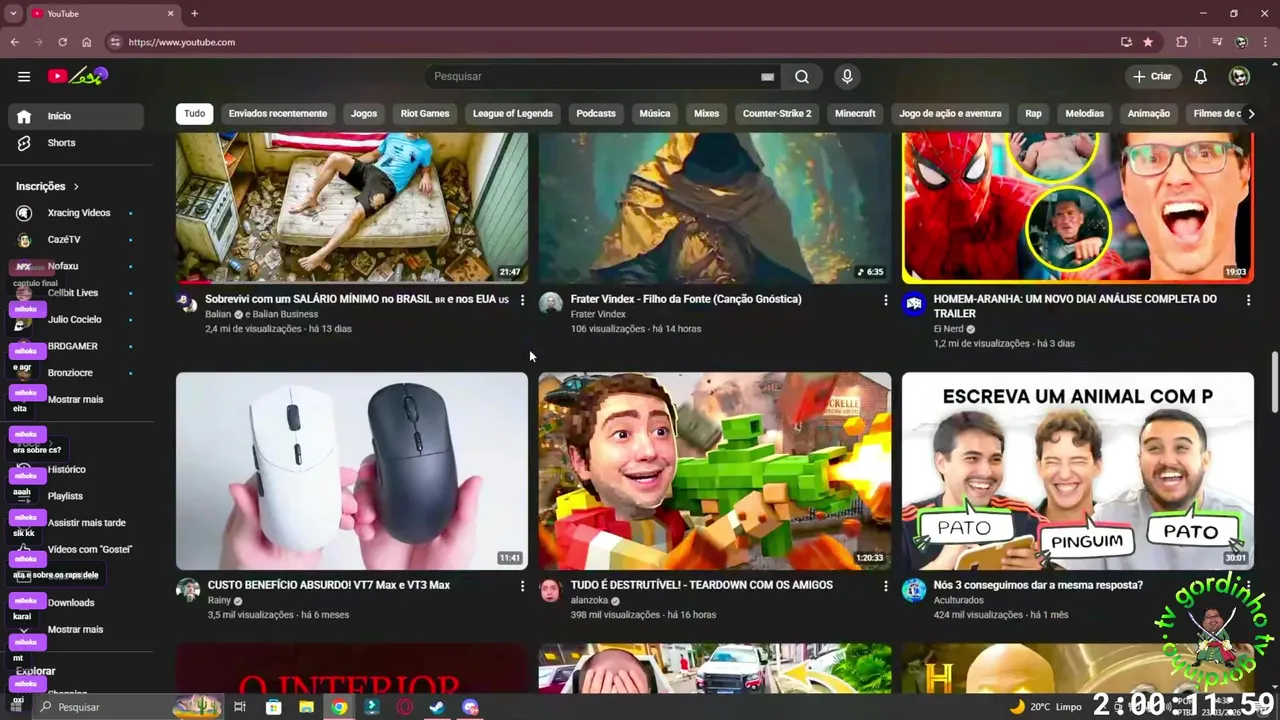The height and width of the screenshot is (720, 1280).
Task: Click the Criar button
Action: [x=1152, y=76]
